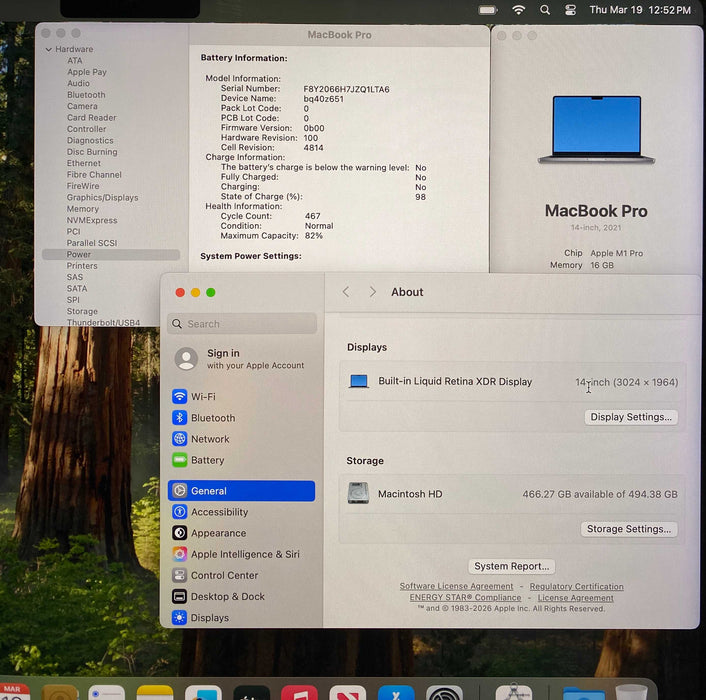
Task: Select Audio in the Hardware list
Action: [x=78, y=83]
